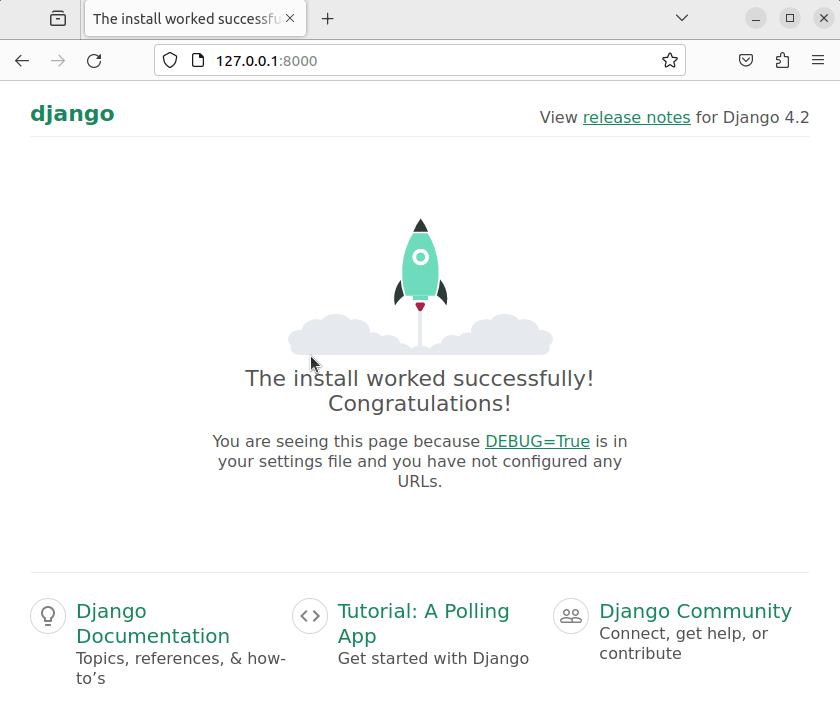Open the Save to Pocket icon
840x705 pixels.
746,61
